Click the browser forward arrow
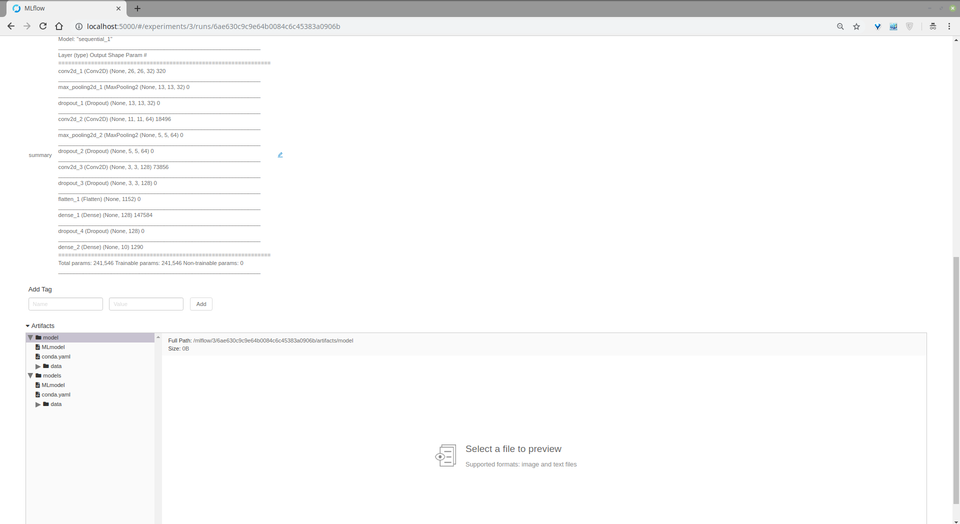 coord(26,26)
